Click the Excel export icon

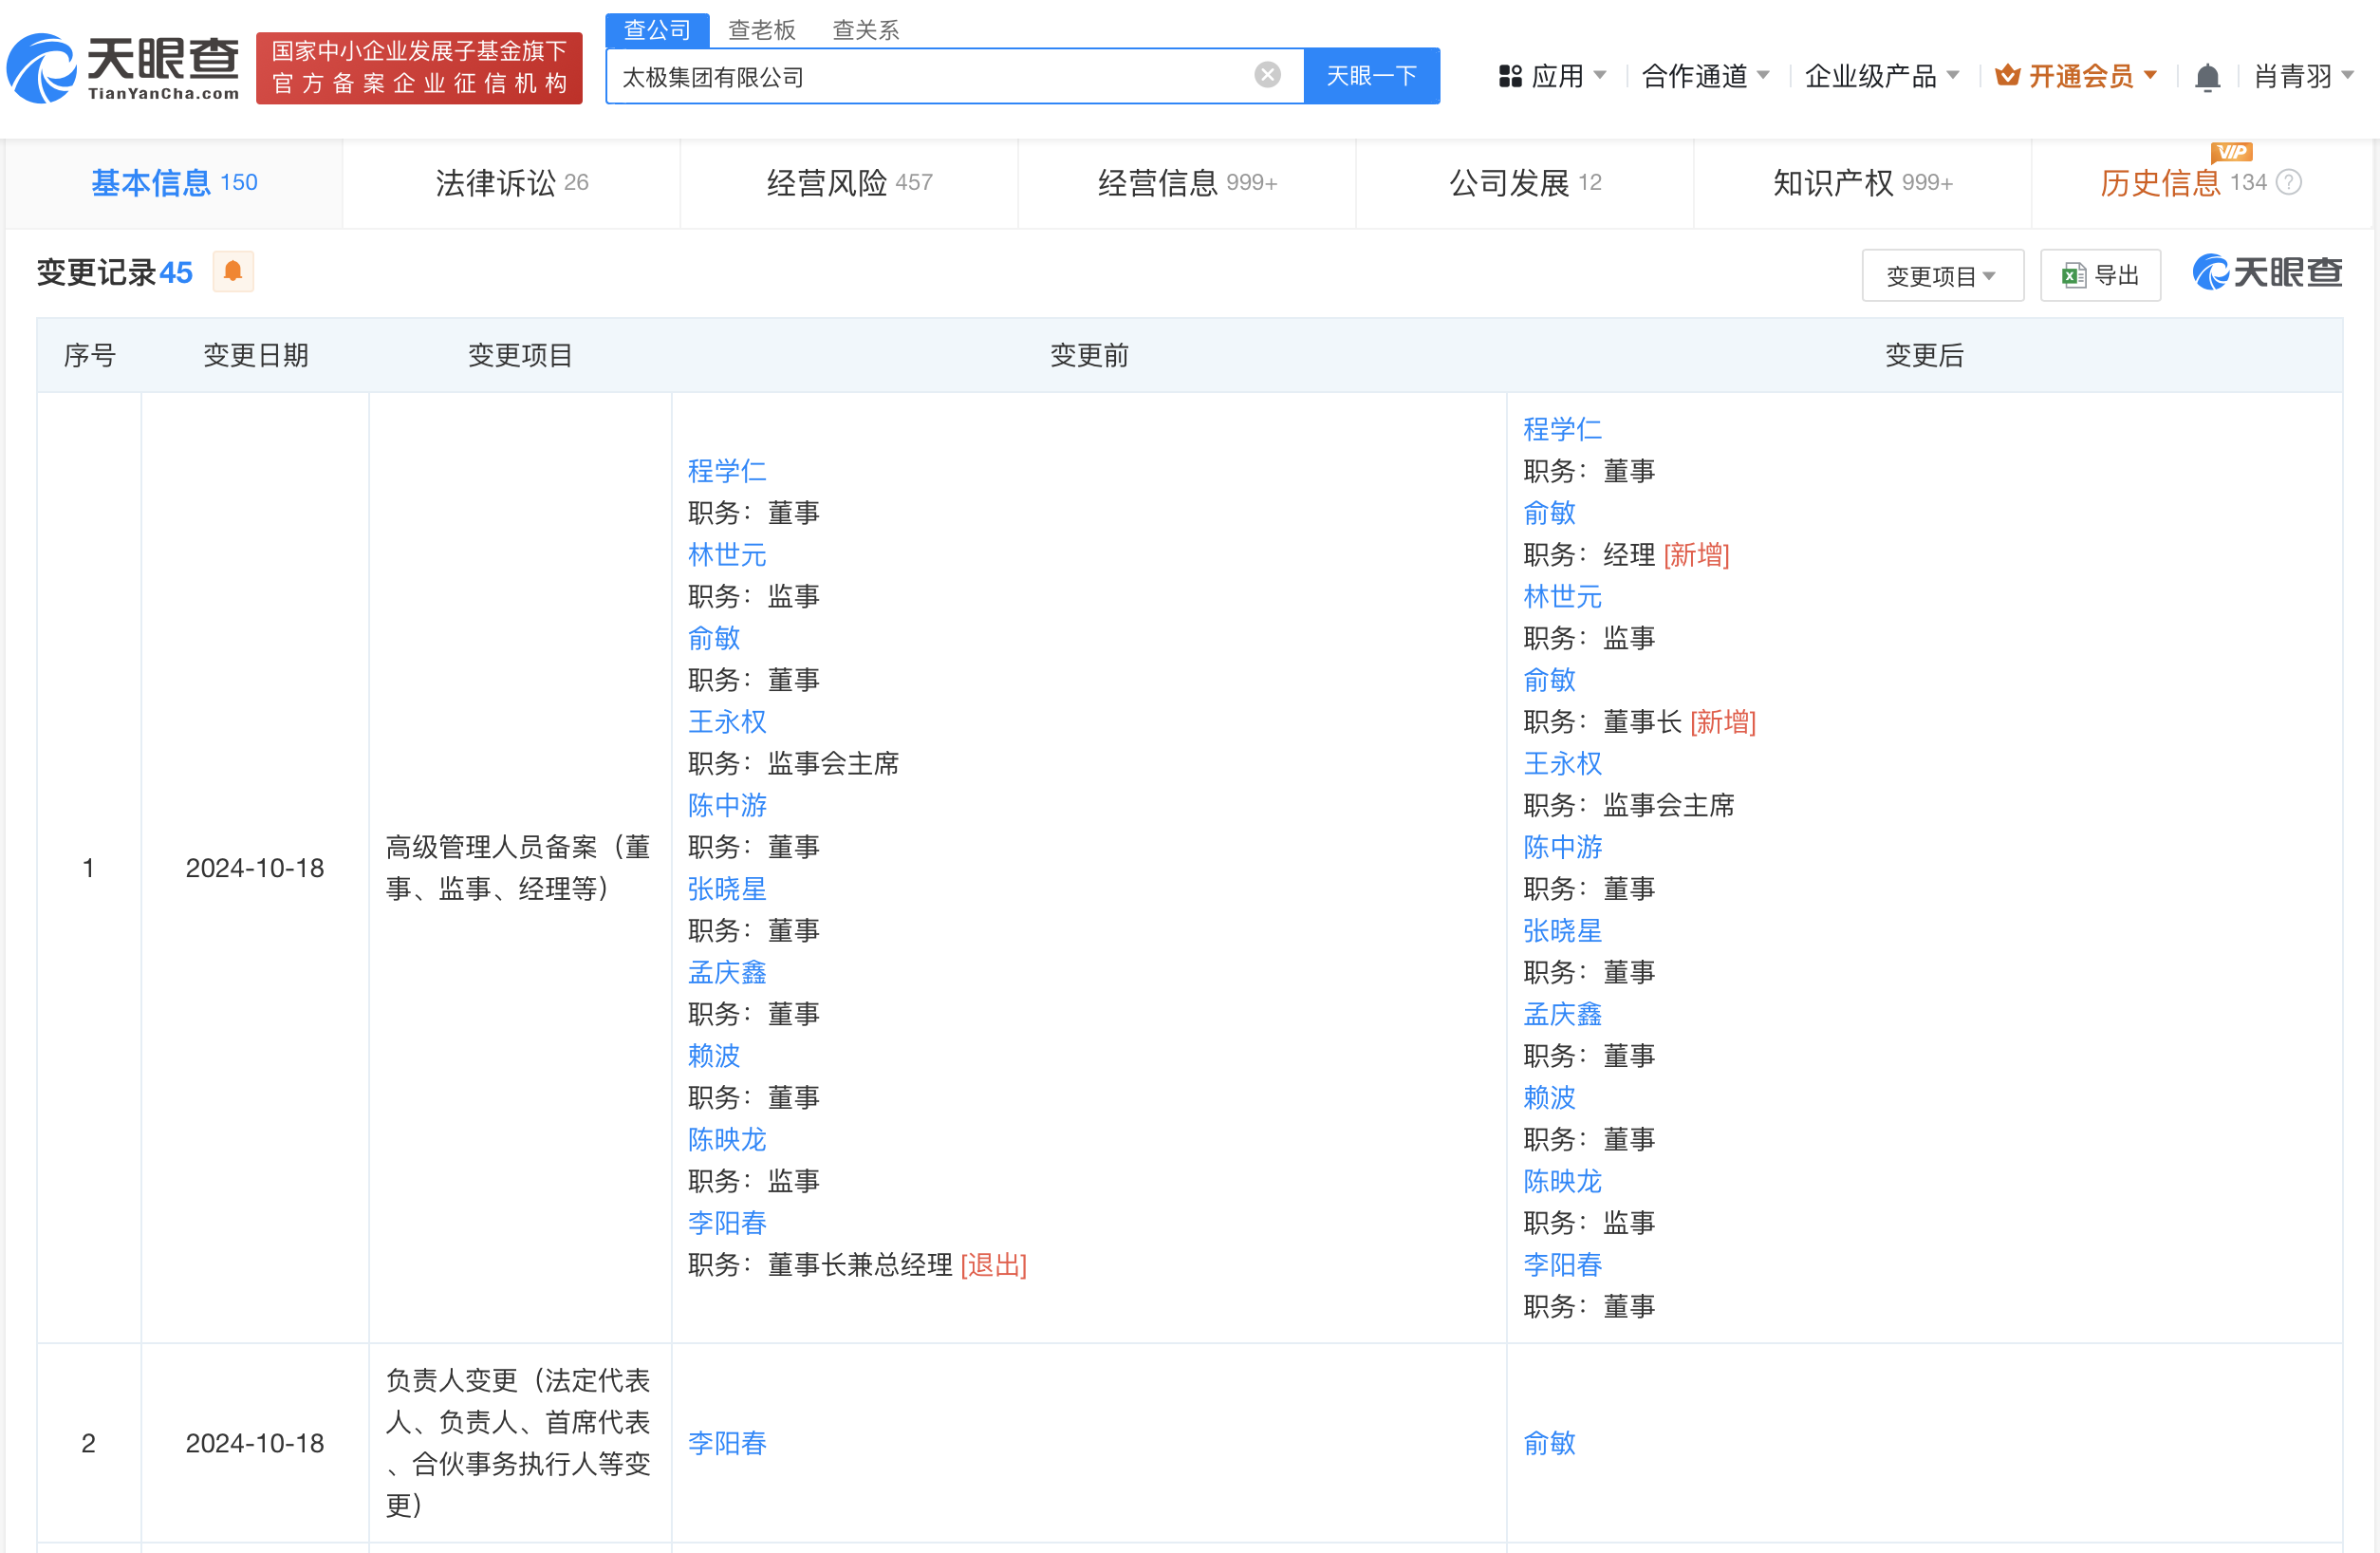(2073, 276)
